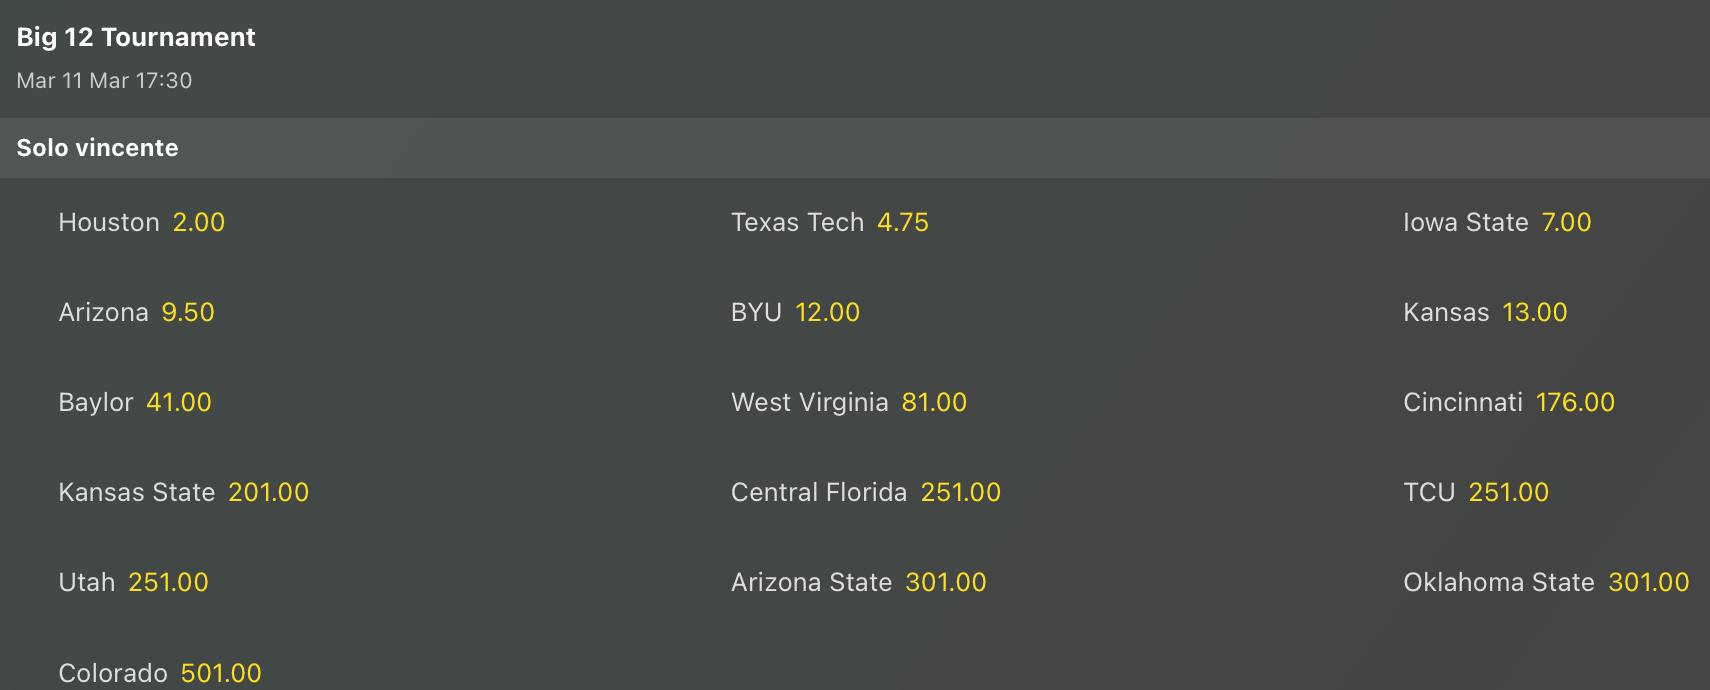
Task: Click the Houston team name label
Action: [x=108, y=222]
